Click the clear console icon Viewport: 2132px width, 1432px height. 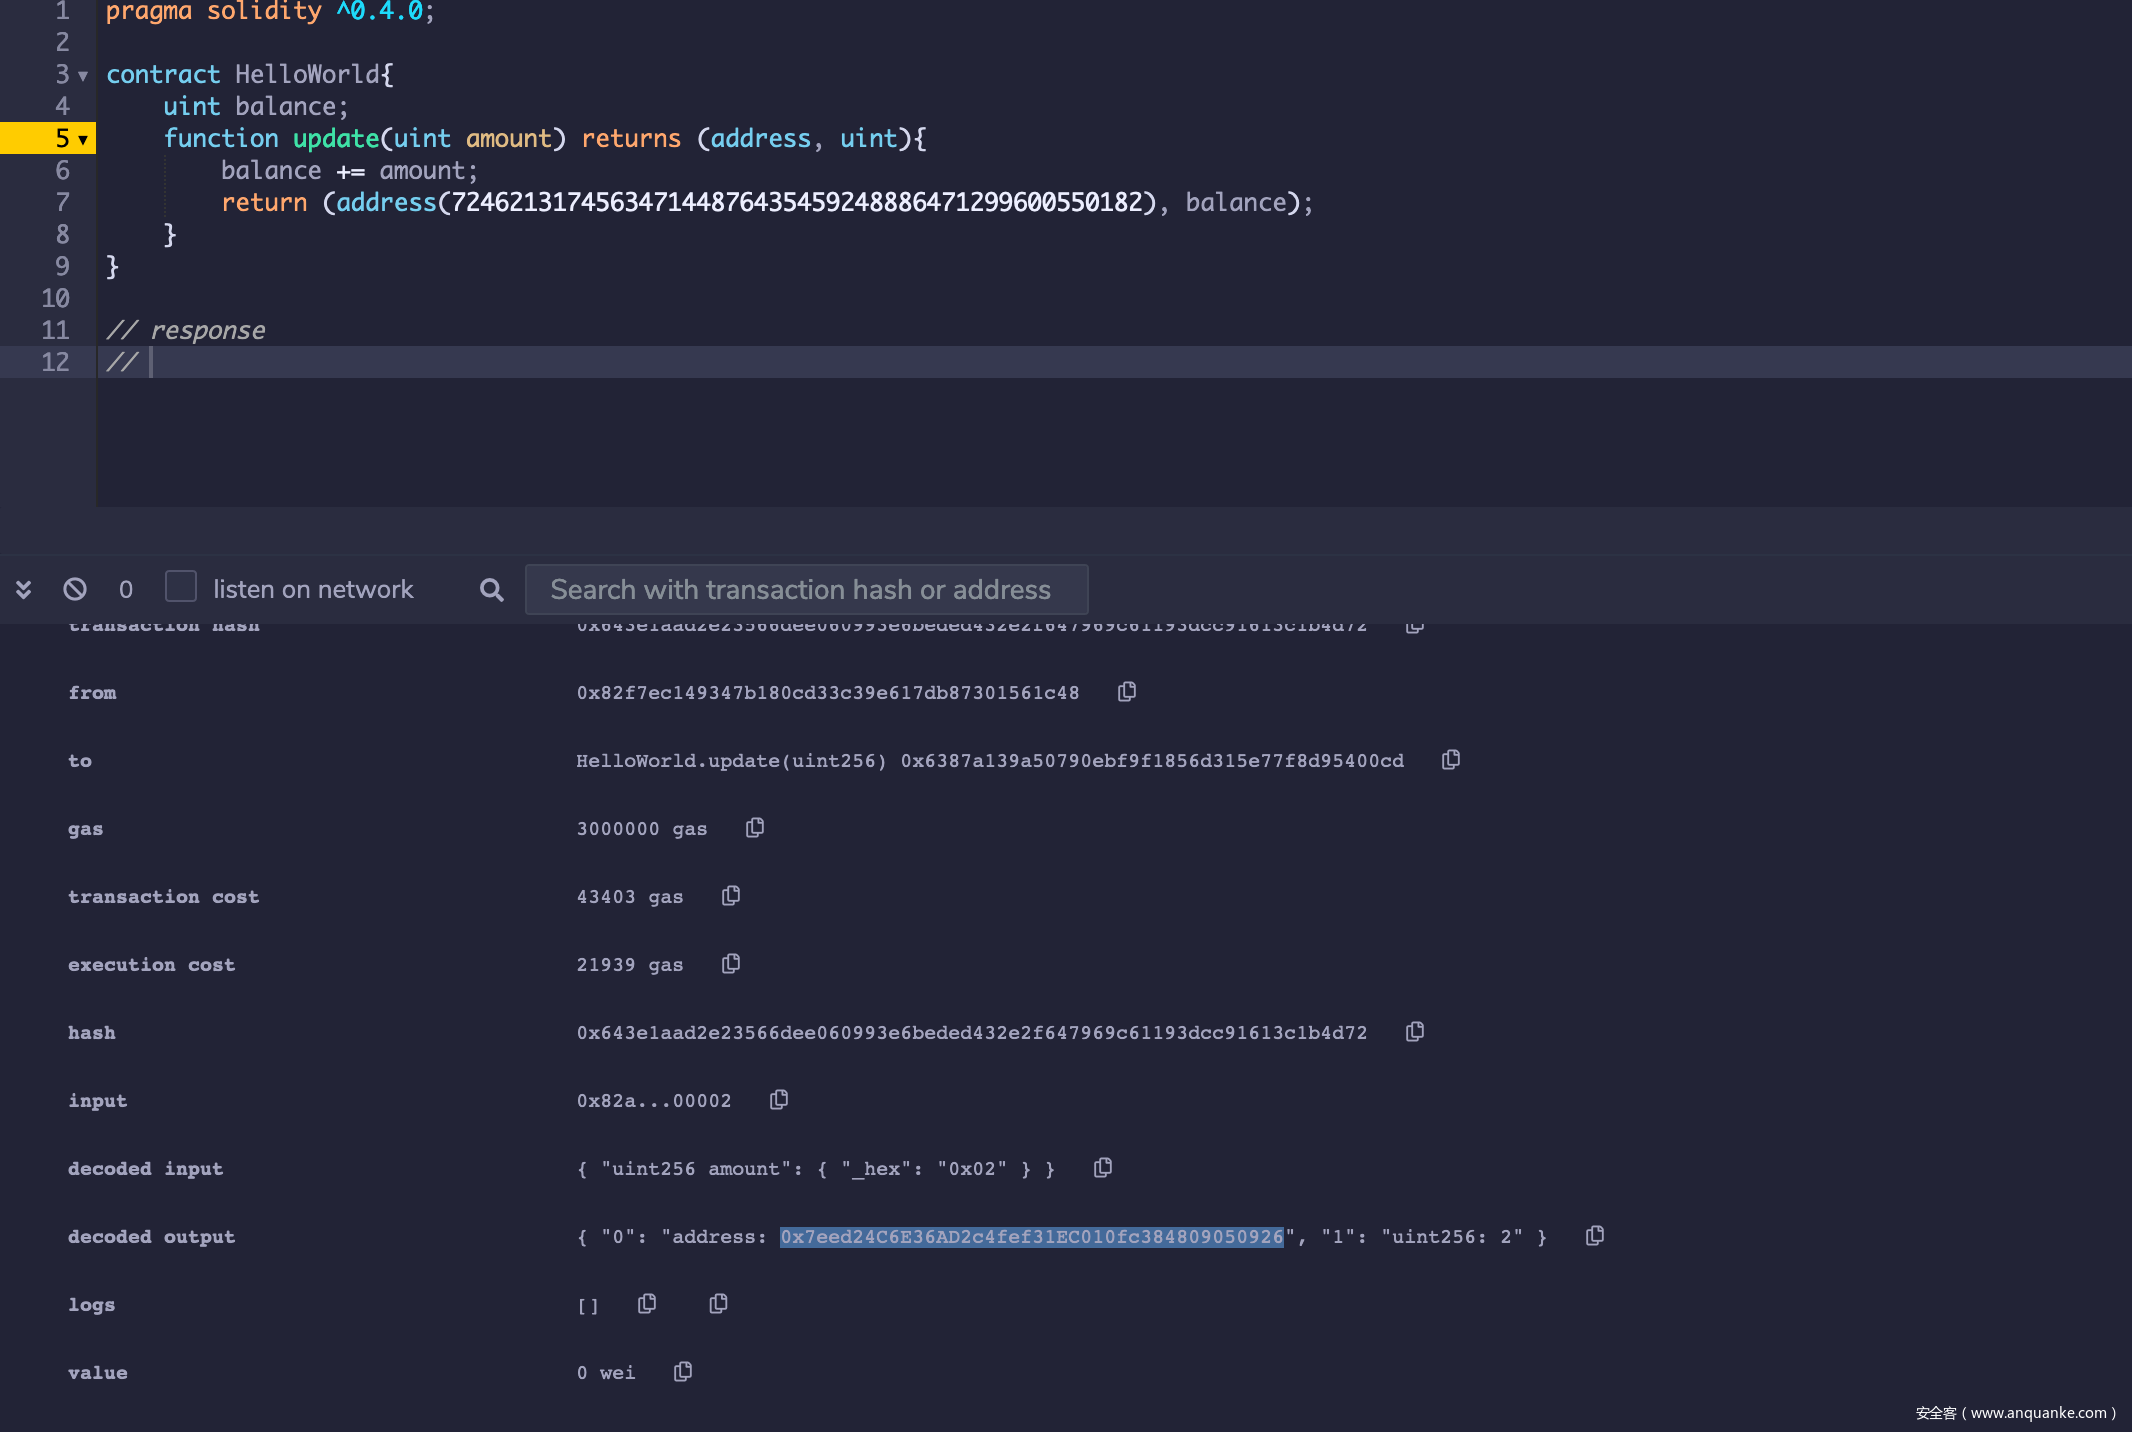tap(75, 589)
